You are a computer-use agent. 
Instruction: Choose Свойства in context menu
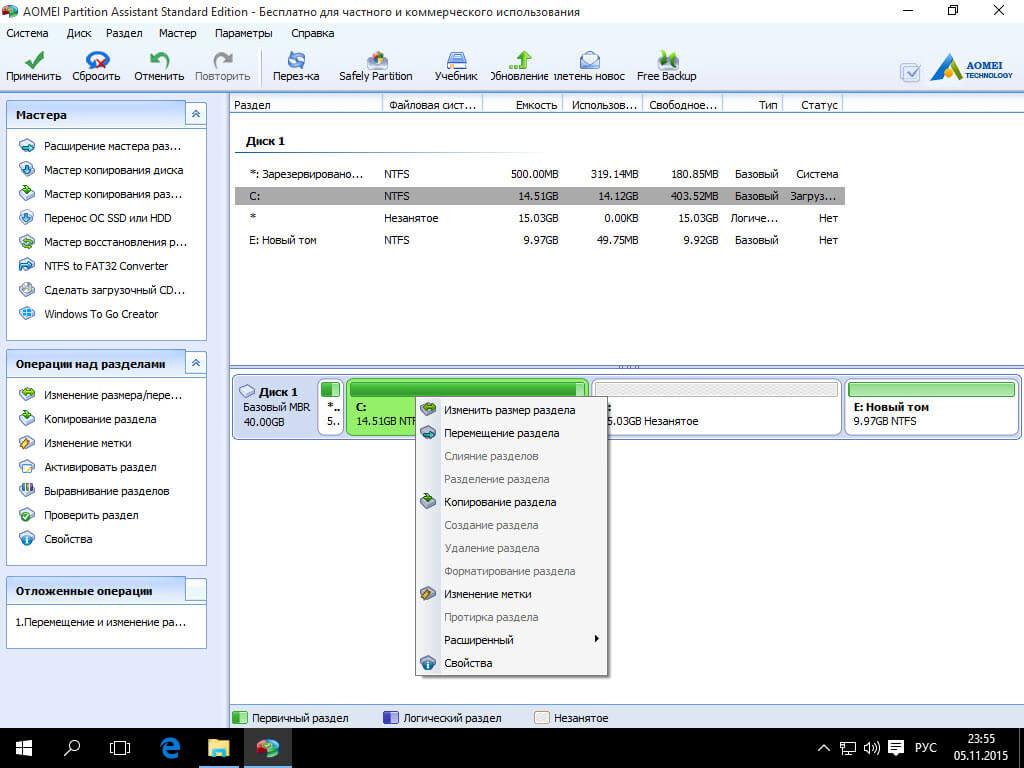click(511, 663)
